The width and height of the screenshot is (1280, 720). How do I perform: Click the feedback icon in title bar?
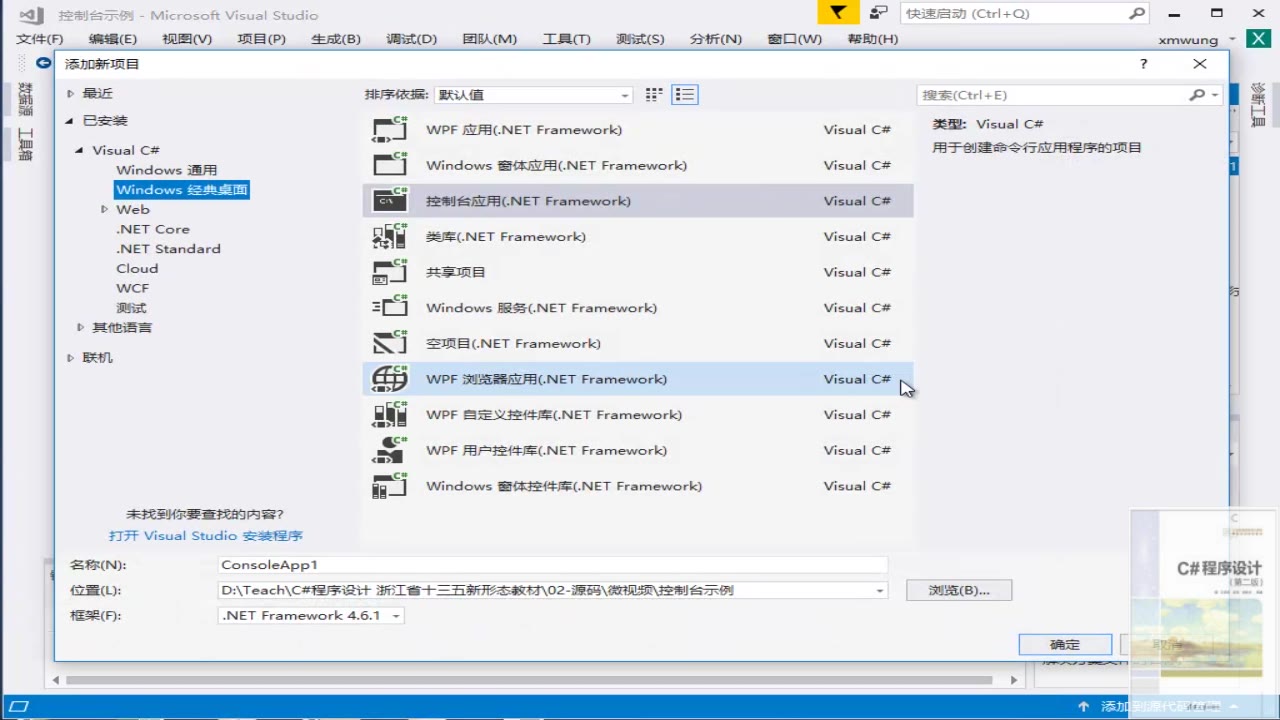coord(878,13)
